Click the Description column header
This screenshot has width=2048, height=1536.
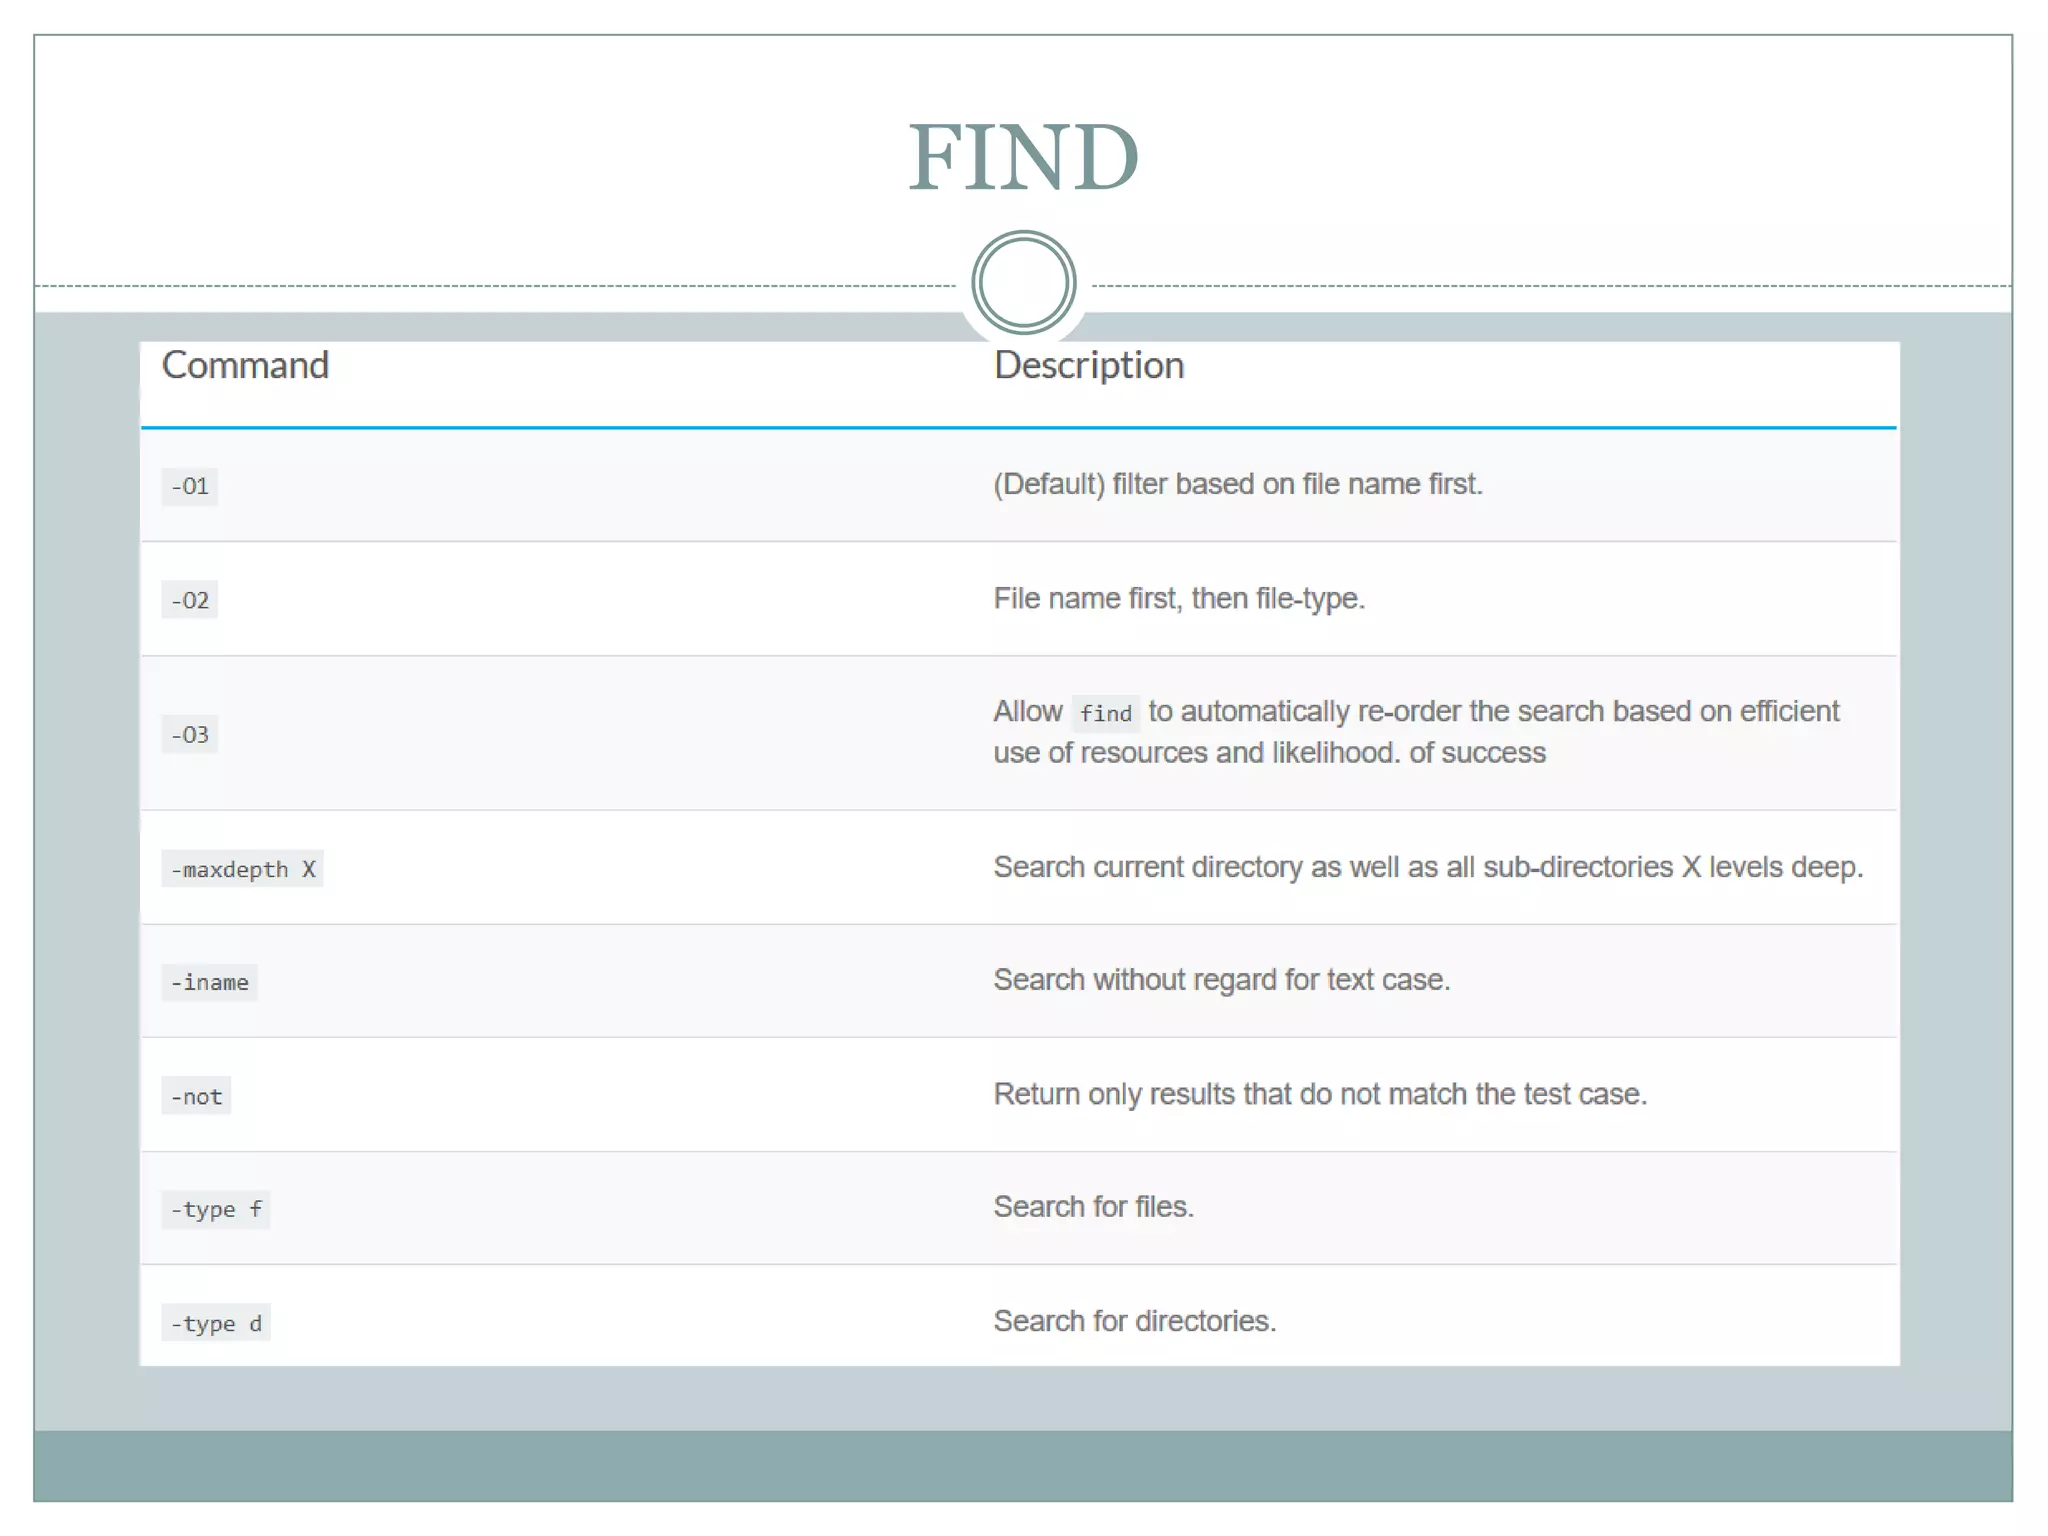(1088, 366)
